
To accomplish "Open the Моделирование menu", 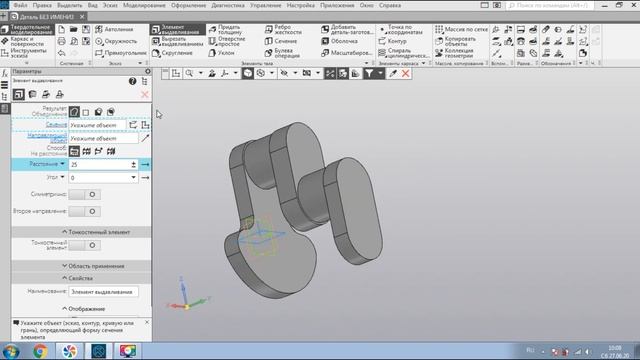I will (x=144, y=5).
